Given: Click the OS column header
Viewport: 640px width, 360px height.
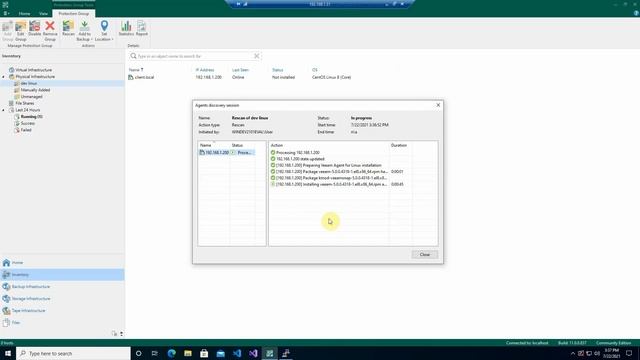Looking at the screenshot, I should 314,70.
